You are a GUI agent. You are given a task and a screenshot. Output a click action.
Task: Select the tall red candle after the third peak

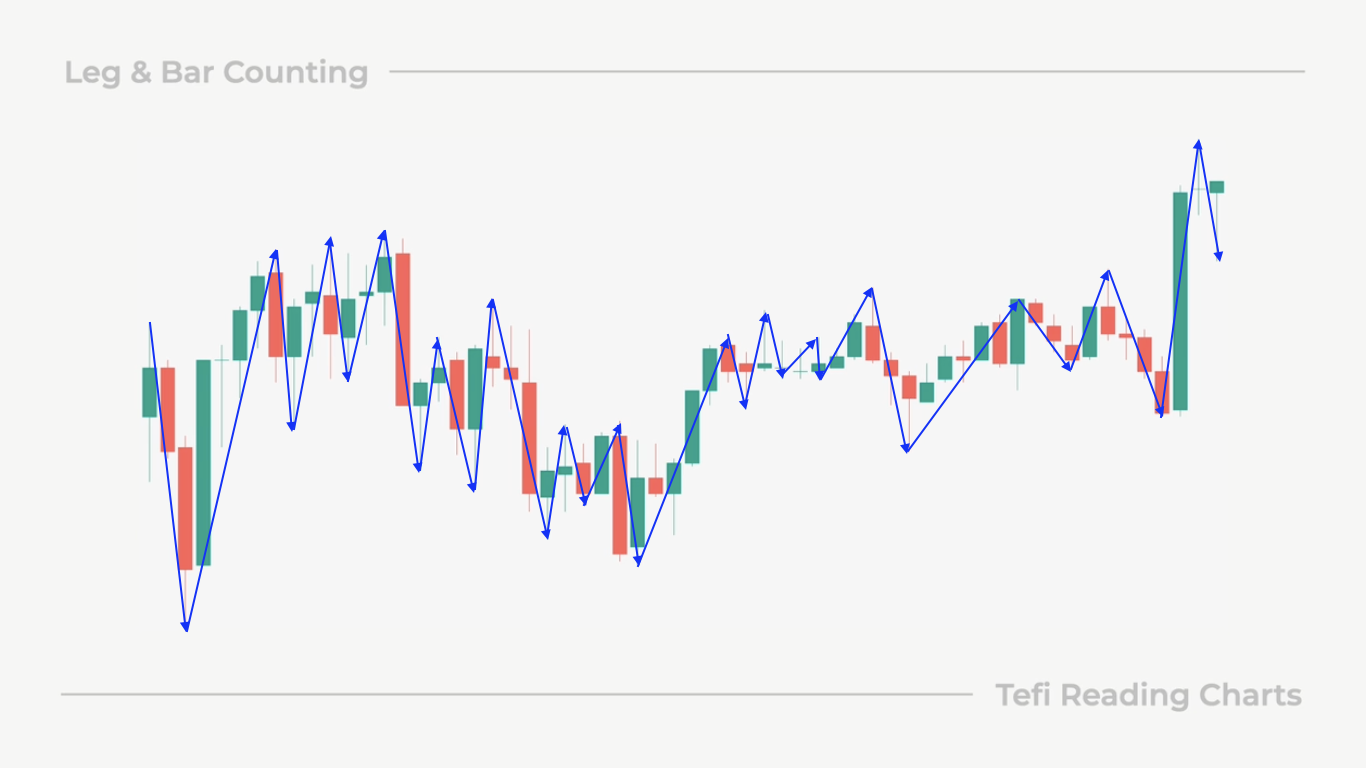tap(403, 329)
